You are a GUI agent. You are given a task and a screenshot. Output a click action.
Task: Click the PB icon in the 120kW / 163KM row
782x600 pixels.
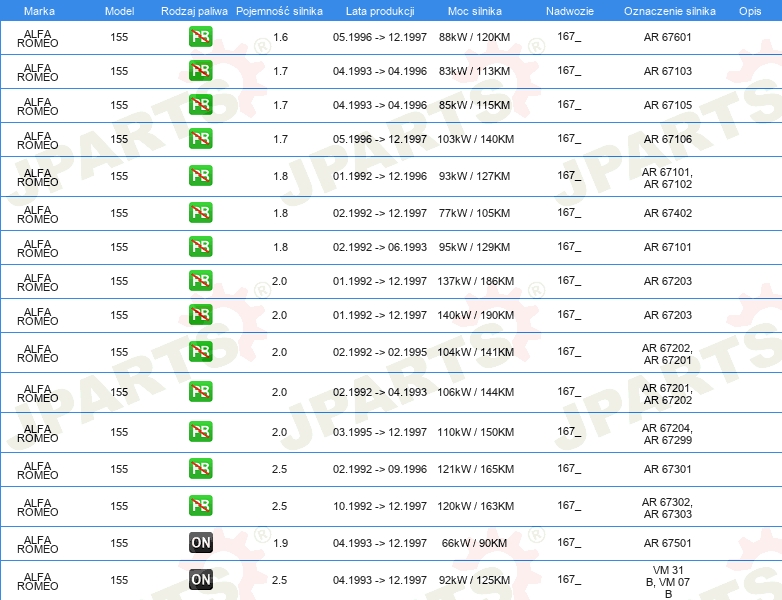point(200,506)
